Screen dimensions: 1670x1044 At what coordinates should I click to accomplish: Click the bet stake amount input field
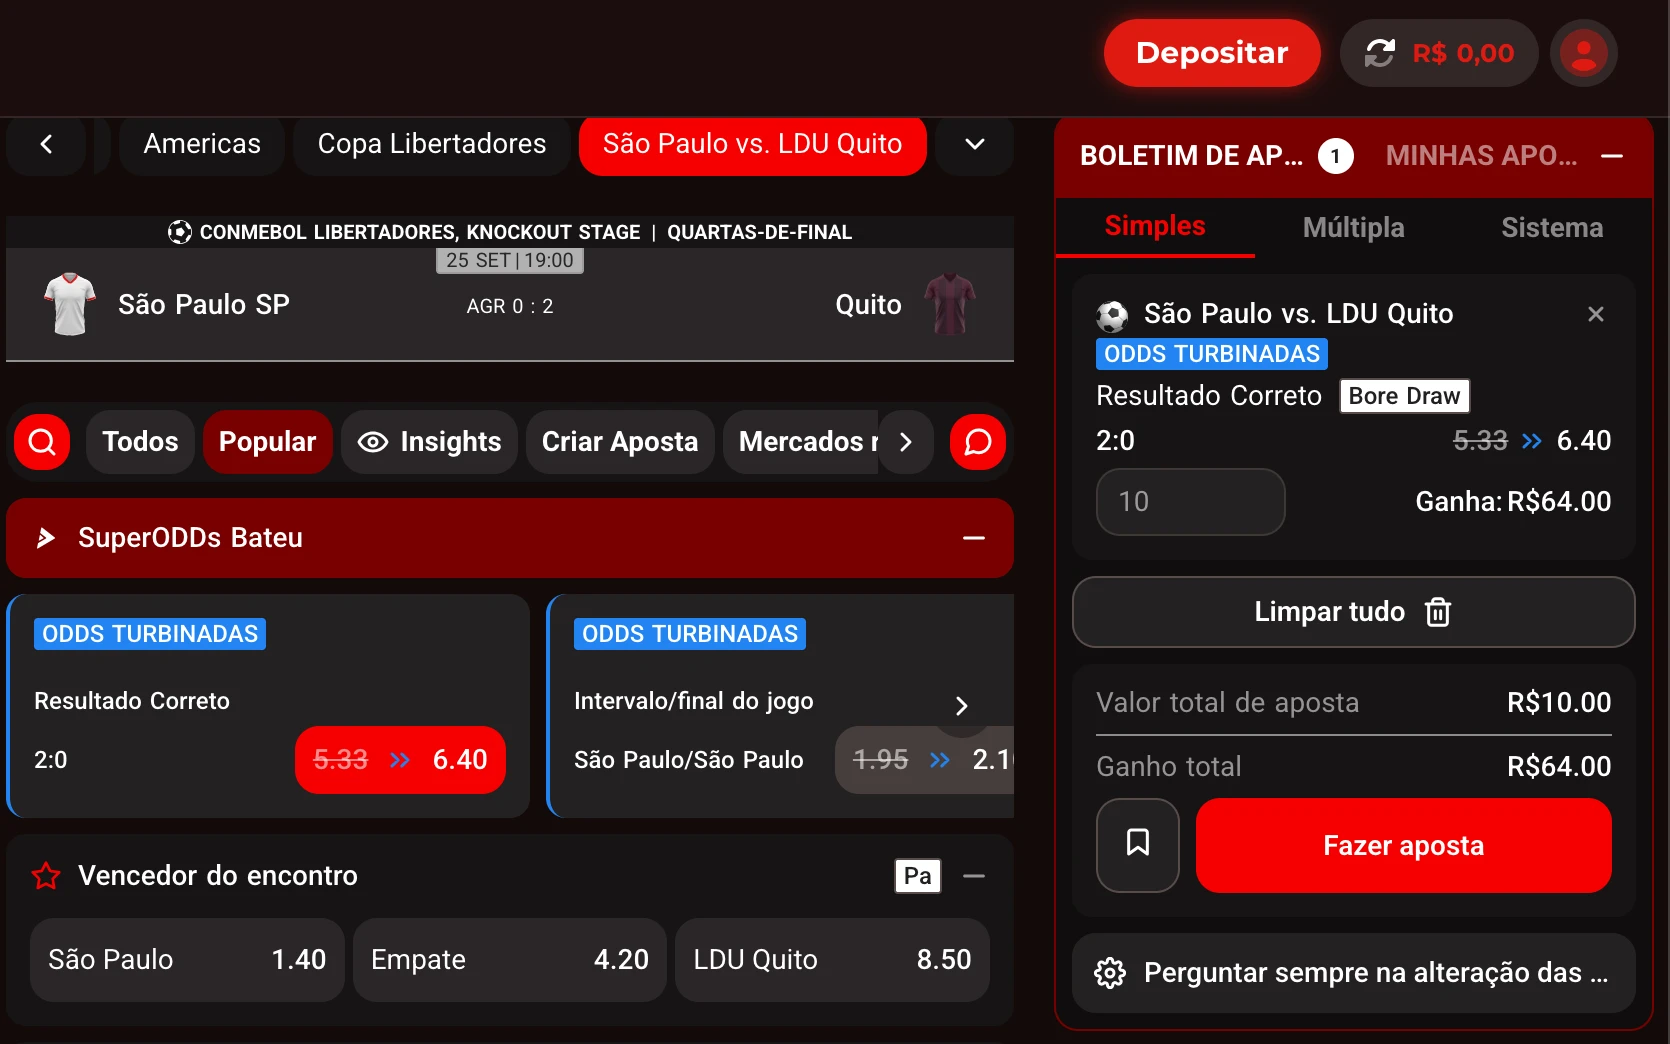coord(1190,502)
